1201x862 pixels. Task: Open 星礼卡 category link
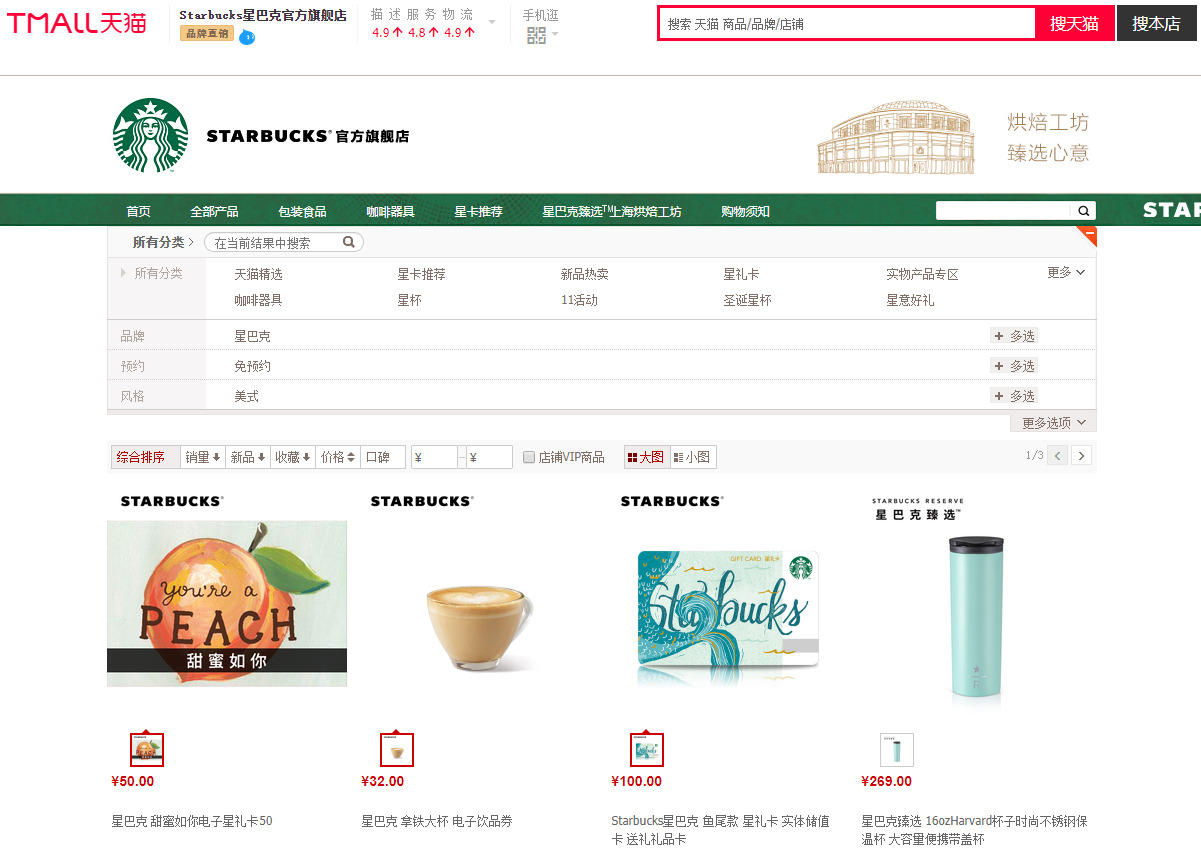coord(742,274)
